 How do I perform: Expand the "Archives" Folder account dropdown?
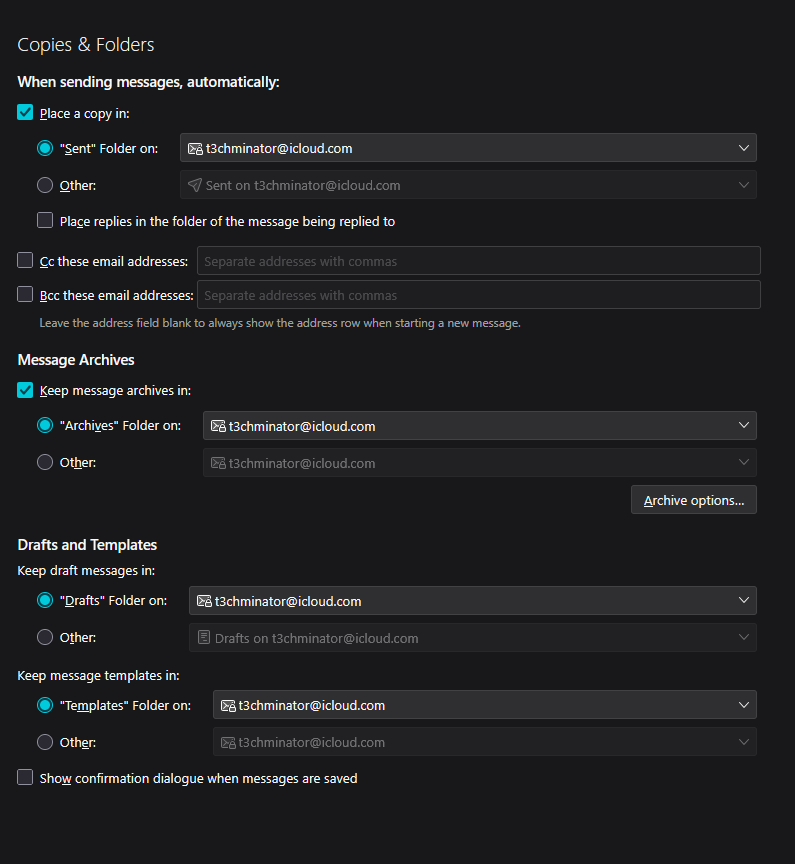(480, 426)
